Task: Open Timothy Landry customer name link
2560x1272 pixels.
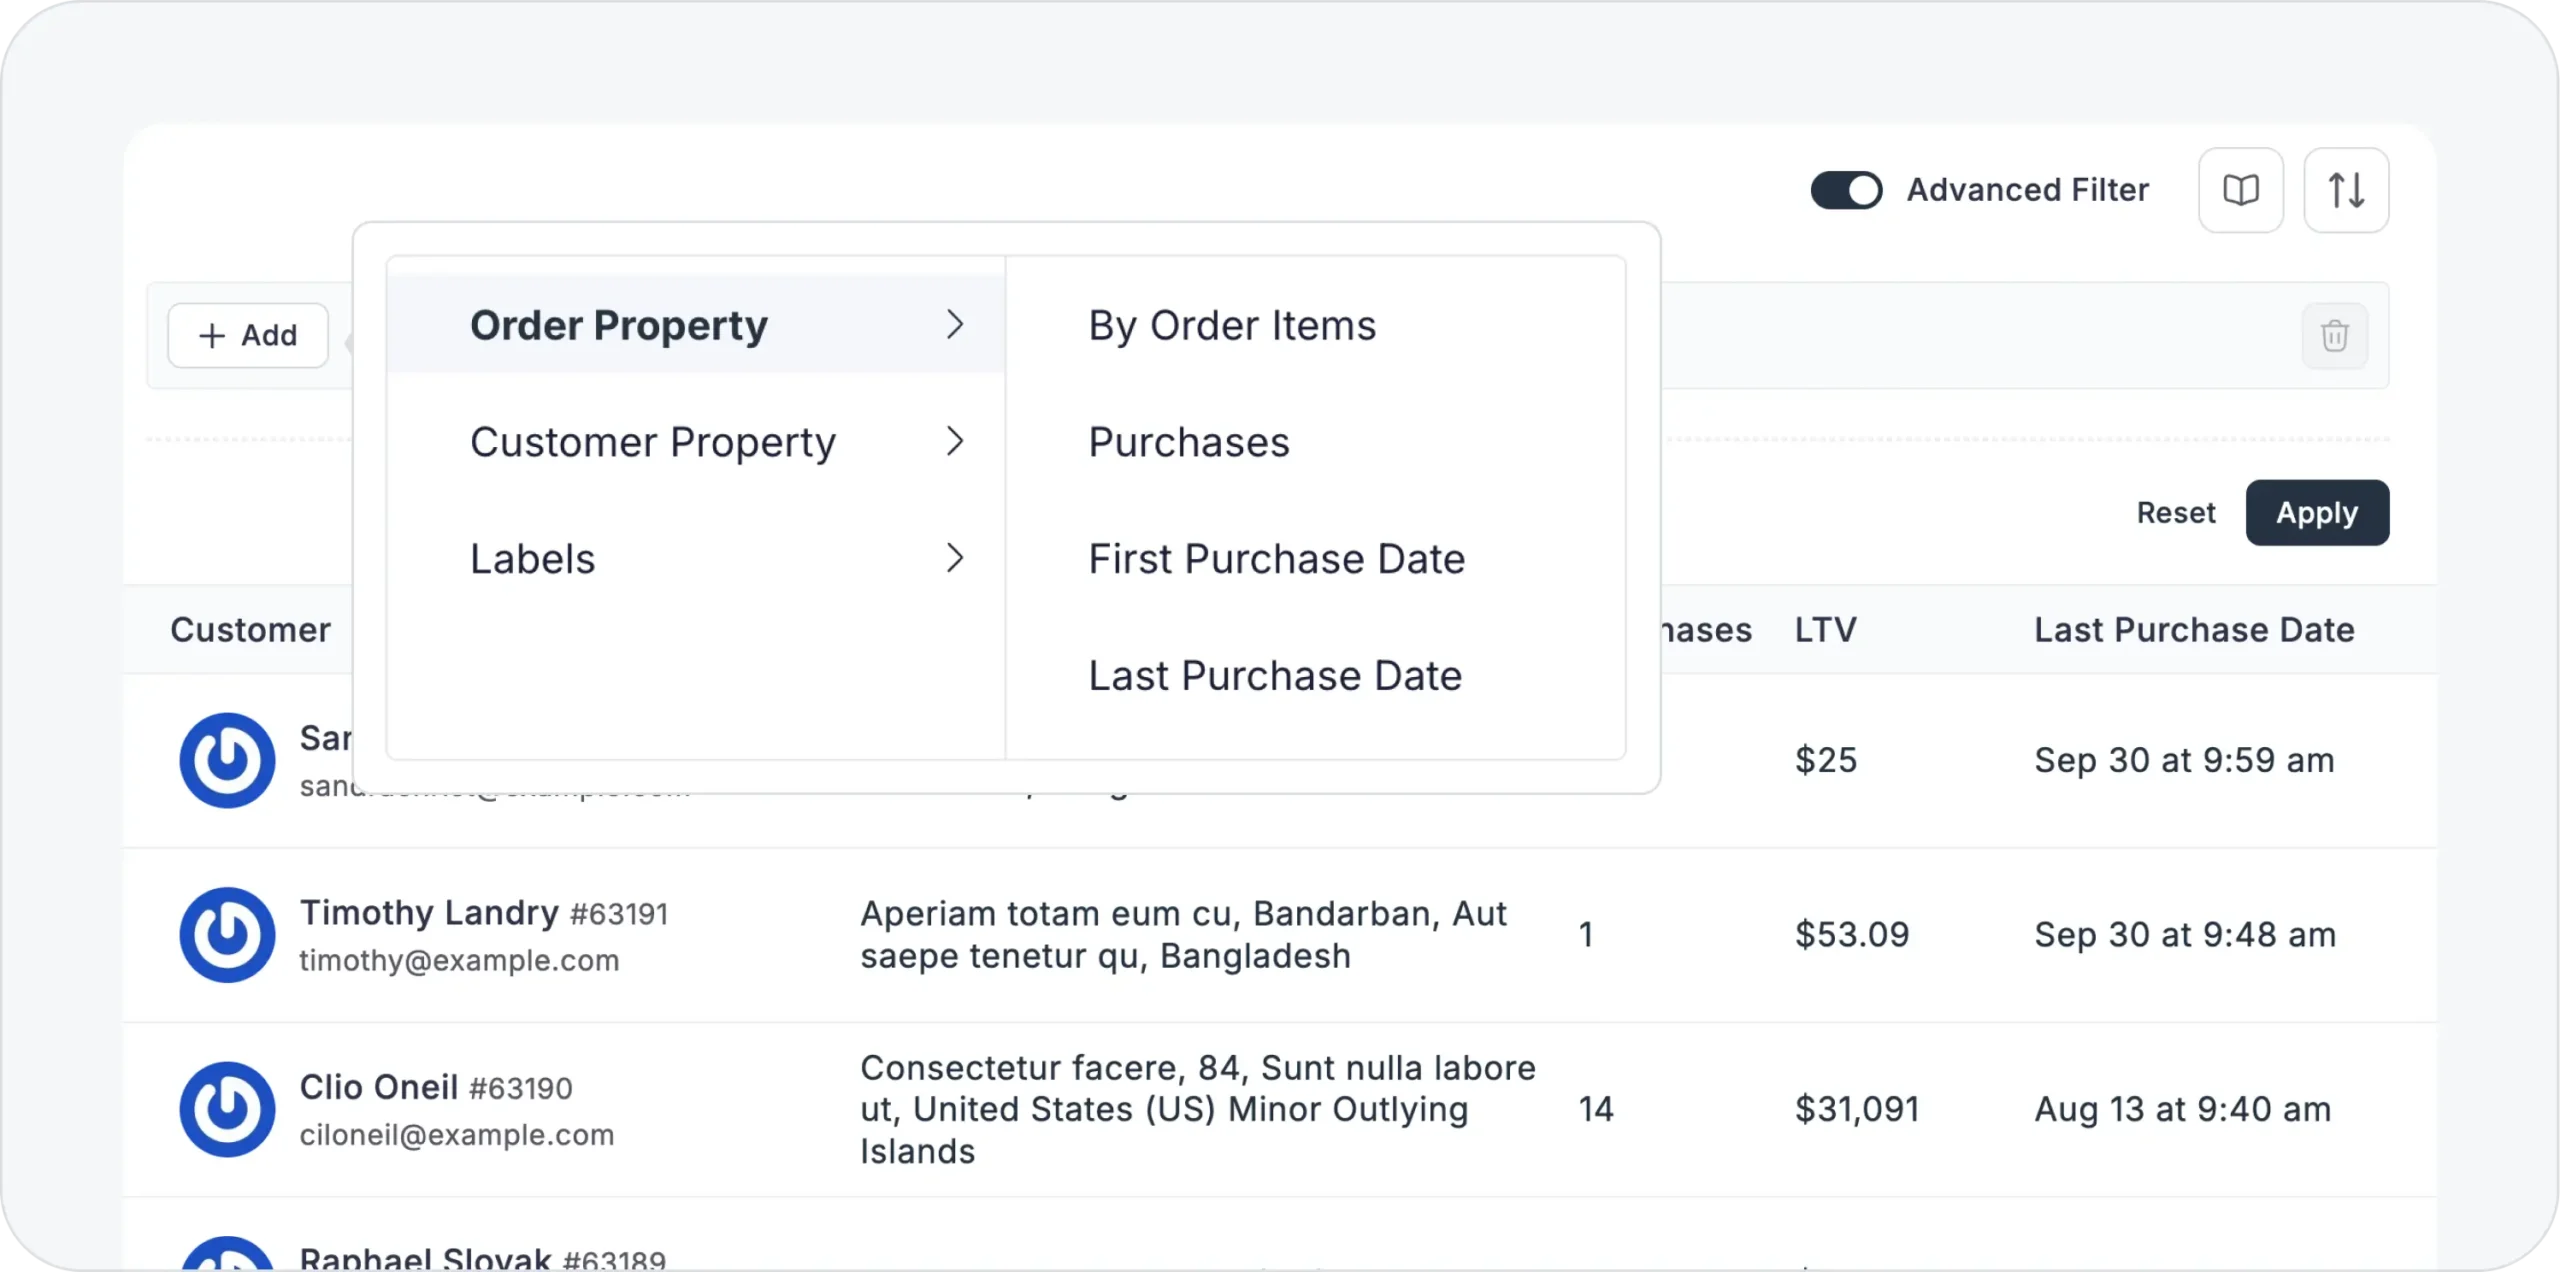Action: pyautogui.click(x=429, y=912)
